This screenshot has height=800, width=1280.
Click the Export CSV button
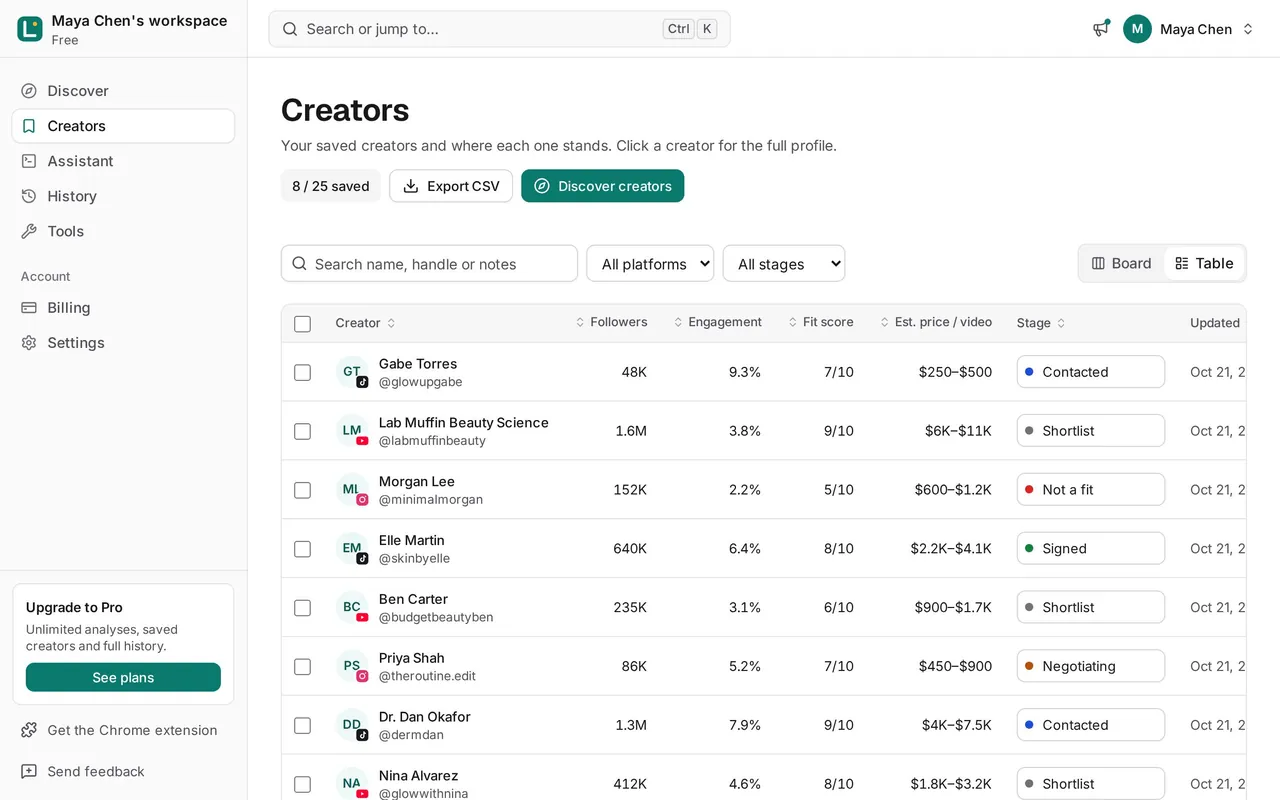click(x=451, y=186)
